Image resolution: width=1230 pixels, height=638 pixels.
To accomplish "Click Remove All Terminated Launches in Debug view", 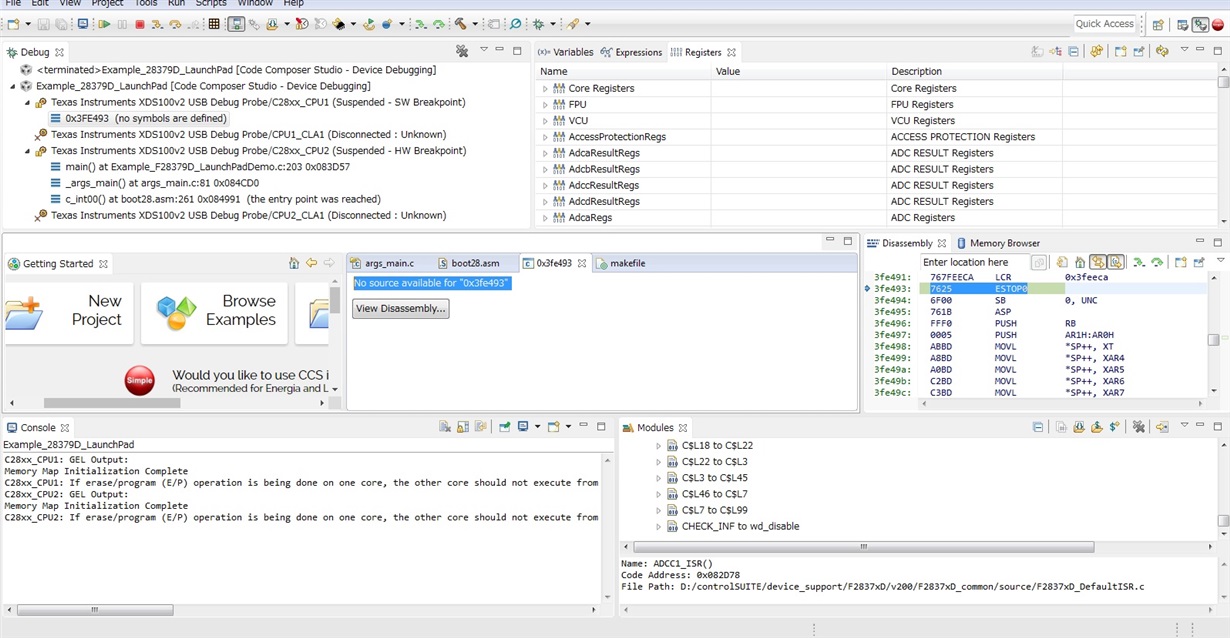I will click(461, 51).
